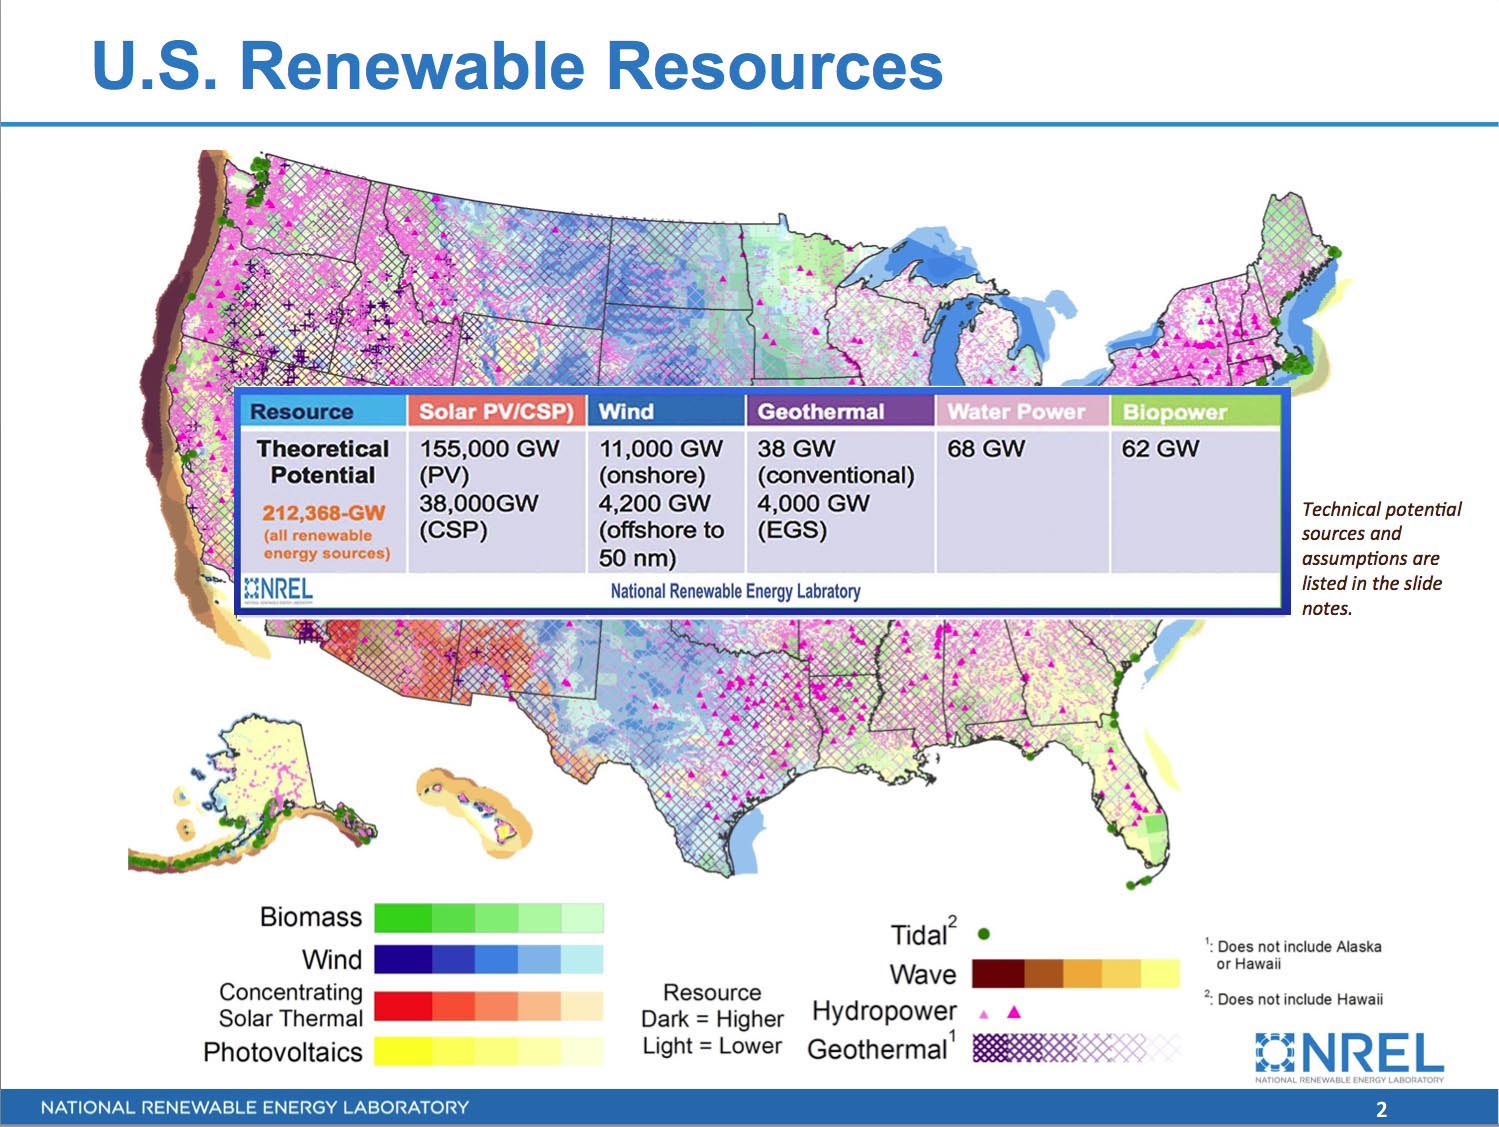Image resolution: width=1499 pixels, height=1127 pixels.
Task: Click the 'Technical potential sources' note text
Action: coord(1380,558)
